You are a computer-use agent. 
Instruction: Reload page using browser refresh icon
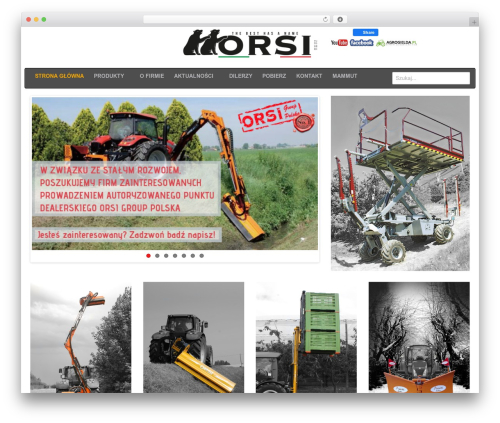[325, 20]
